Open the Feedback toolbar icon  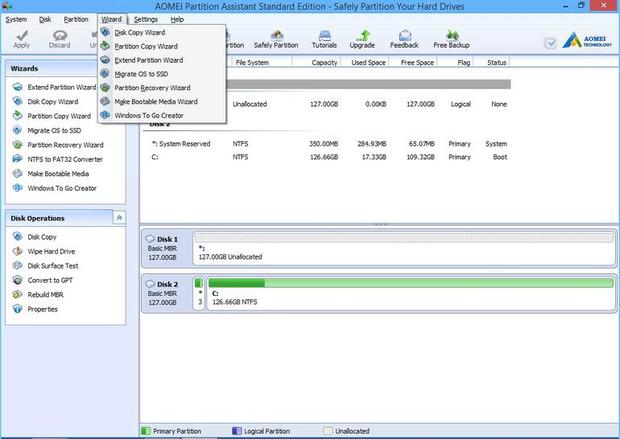404,38
